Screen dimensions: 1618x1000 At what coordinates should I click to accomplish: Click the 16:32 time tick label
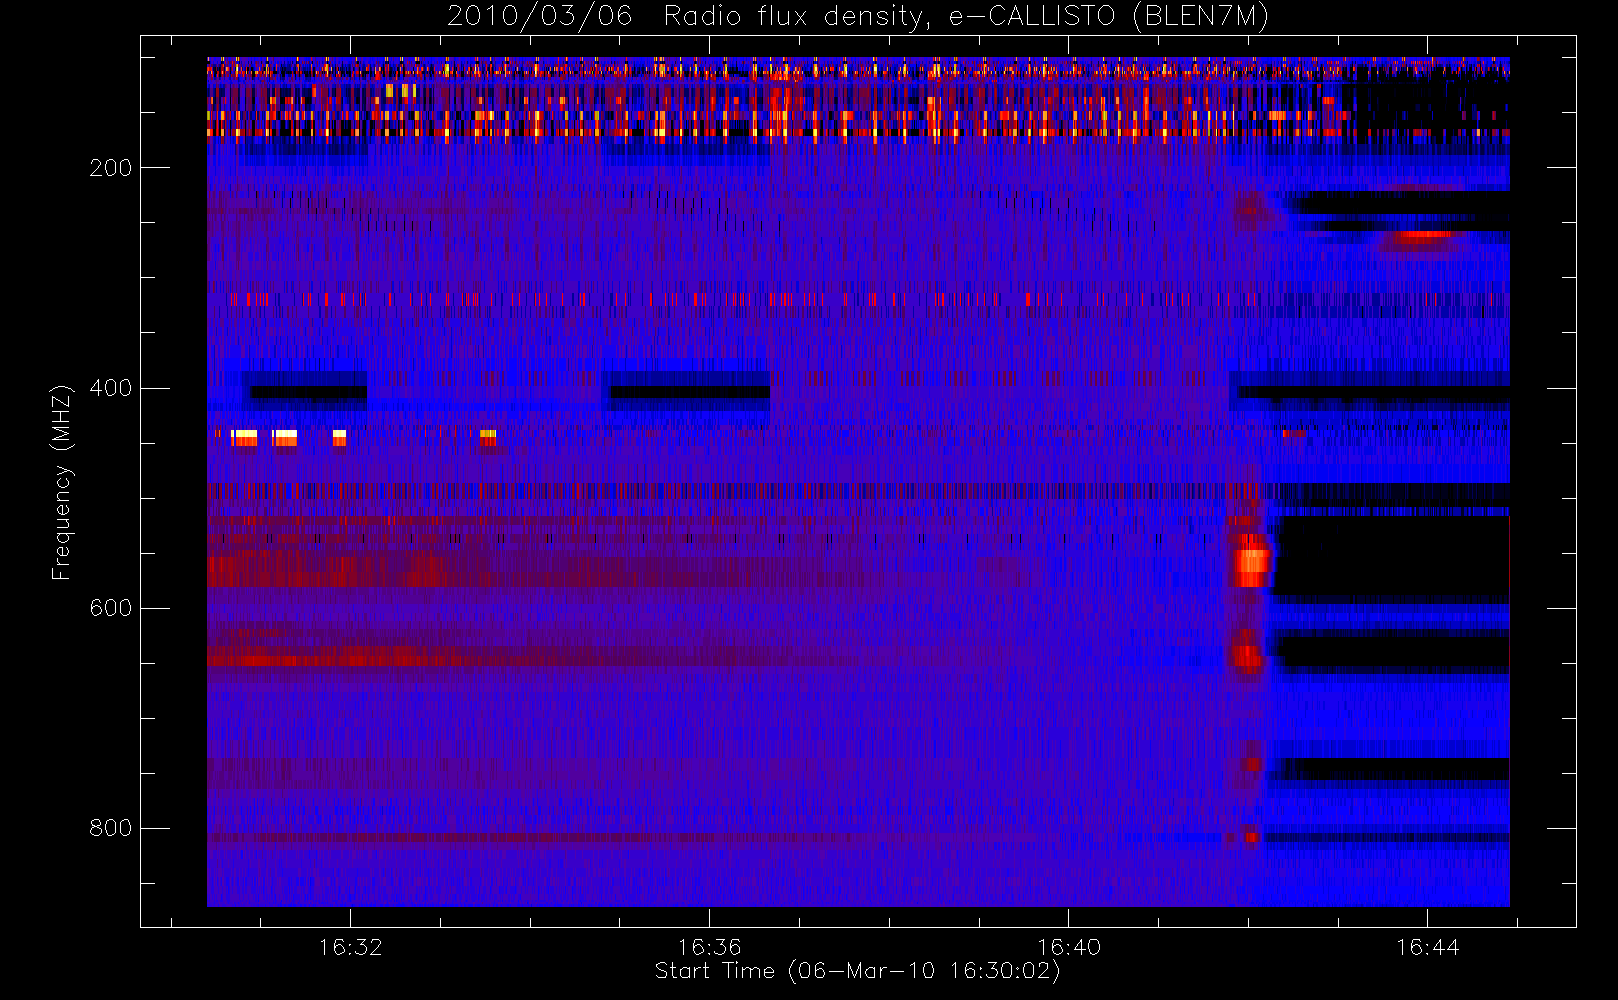click(351, 947)
